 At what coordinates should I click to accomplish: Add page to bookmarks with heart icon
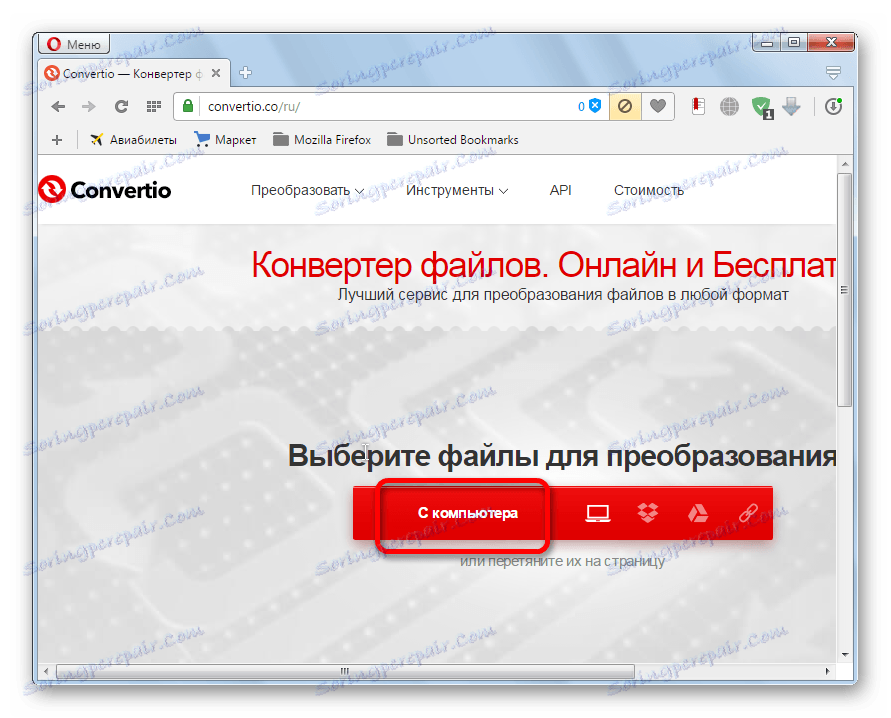[657, 106]
